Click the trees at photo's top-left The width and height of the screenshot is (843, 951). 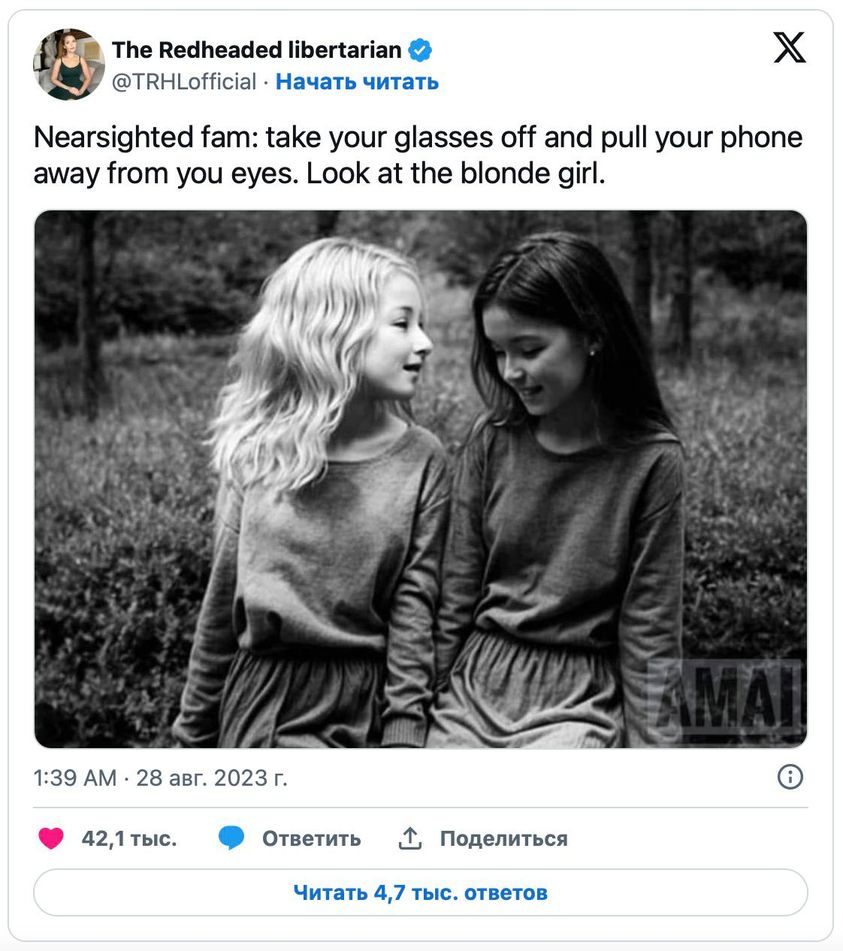pos(110,280)
